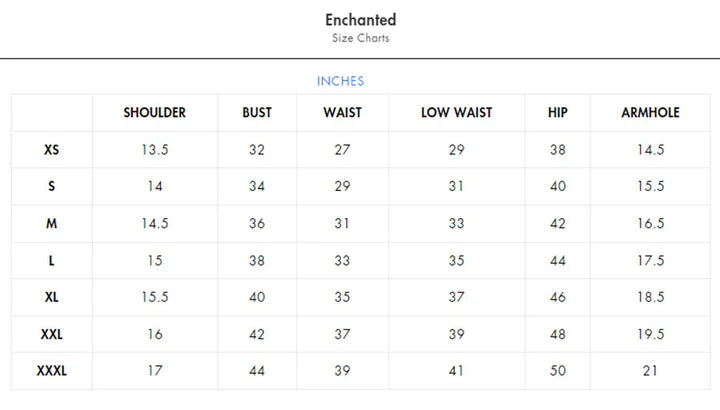Select the XXXL size row label
The width and height of the screenshot is (720, 410).
tap(52, 372)
